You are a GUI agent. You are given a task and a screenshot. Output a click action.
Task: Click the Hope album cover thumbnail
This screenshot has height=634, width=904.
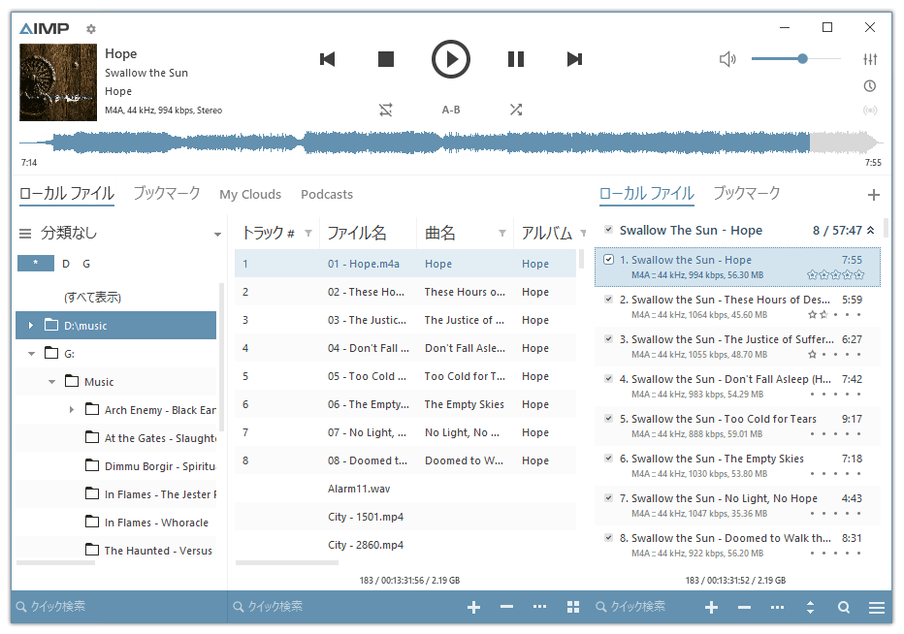click(x=58, y=82)
